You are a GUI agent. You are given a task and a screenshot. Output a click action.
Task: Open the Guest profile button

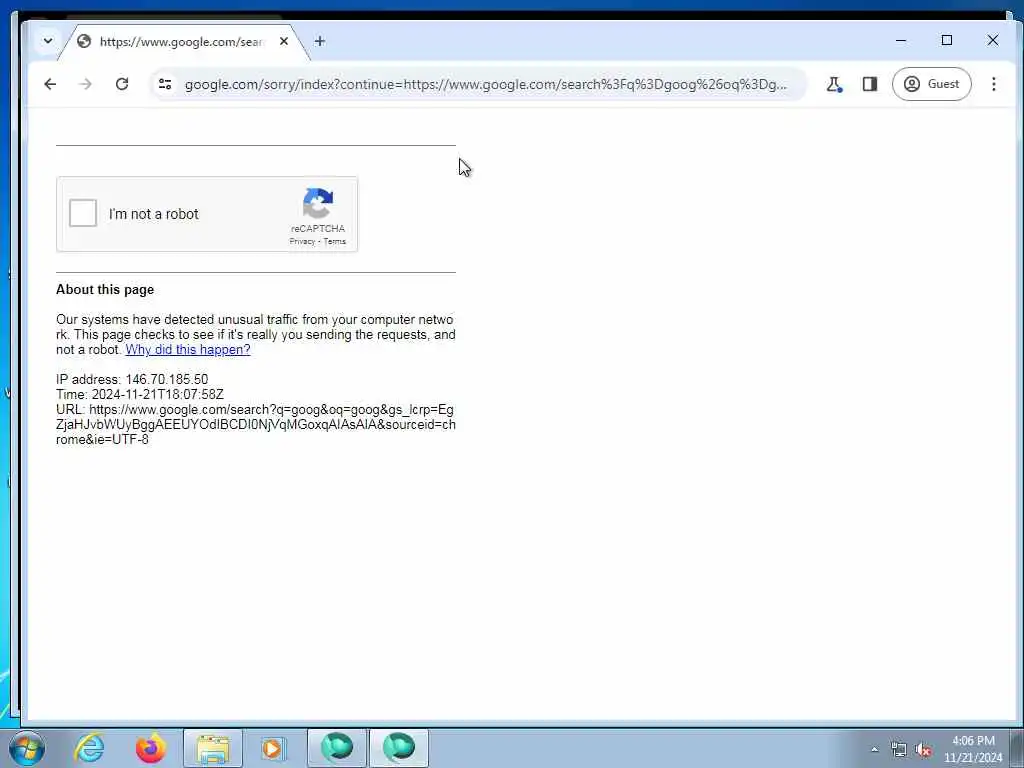932,84
